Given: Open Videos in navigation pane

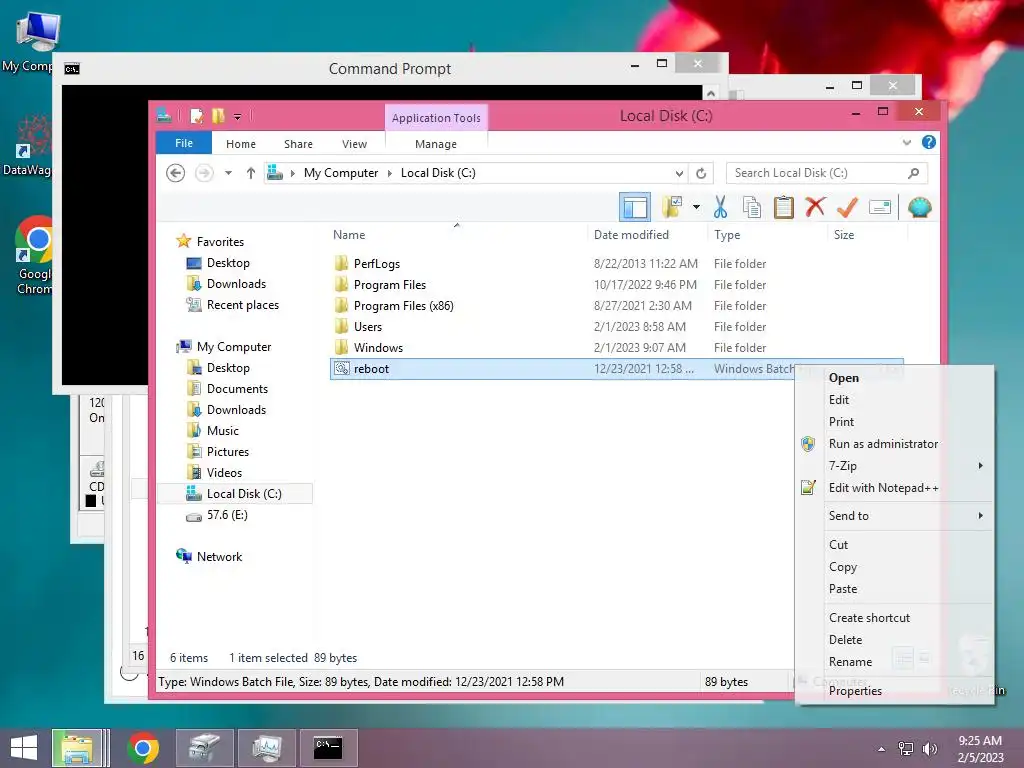Looking at the screenshot, I should (x=224, y=473).
